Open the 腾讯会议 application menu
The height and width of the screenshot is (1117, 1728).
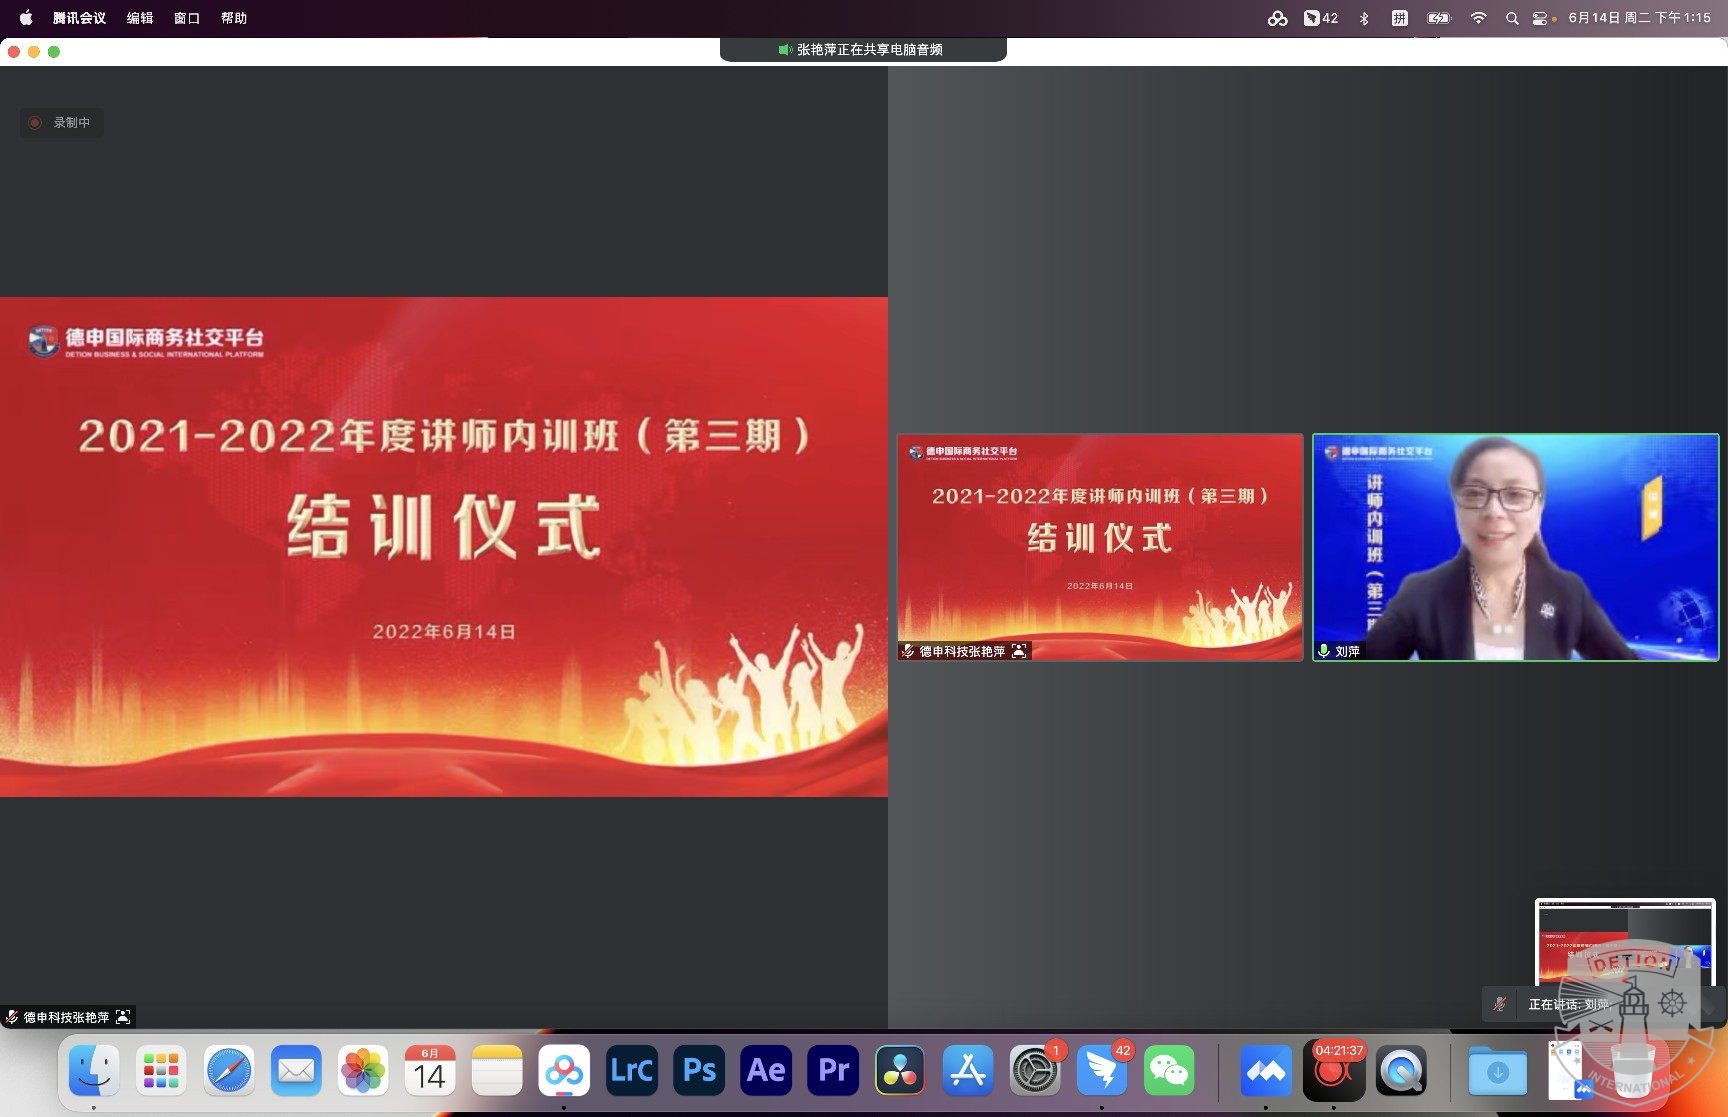pos(79,18)
